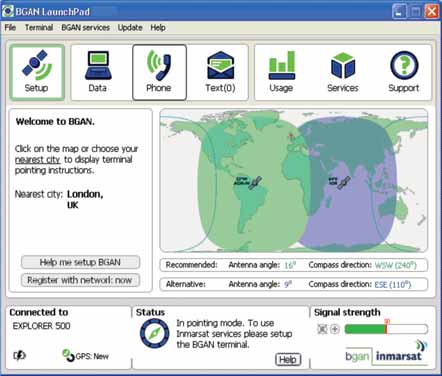Click the GPS status icon

[x=68, y=355]
